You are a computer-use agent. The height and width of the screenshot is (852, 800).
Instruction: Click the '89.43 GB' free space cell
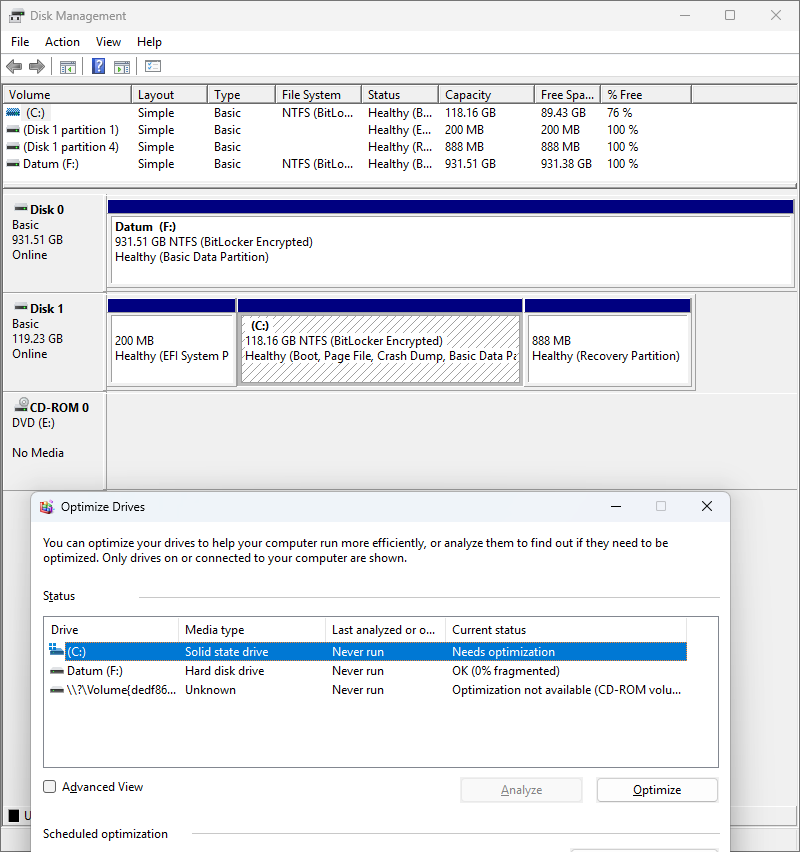coord(563,112)
